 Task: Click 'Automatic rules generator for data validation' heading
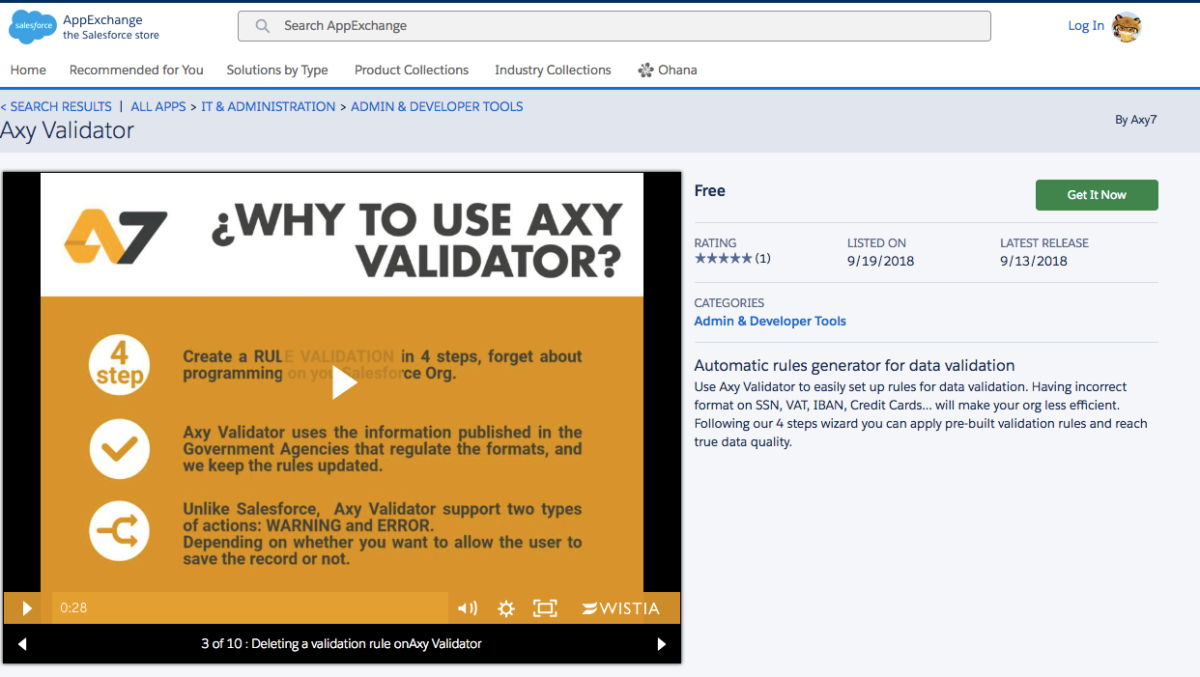tap(855, 365)
